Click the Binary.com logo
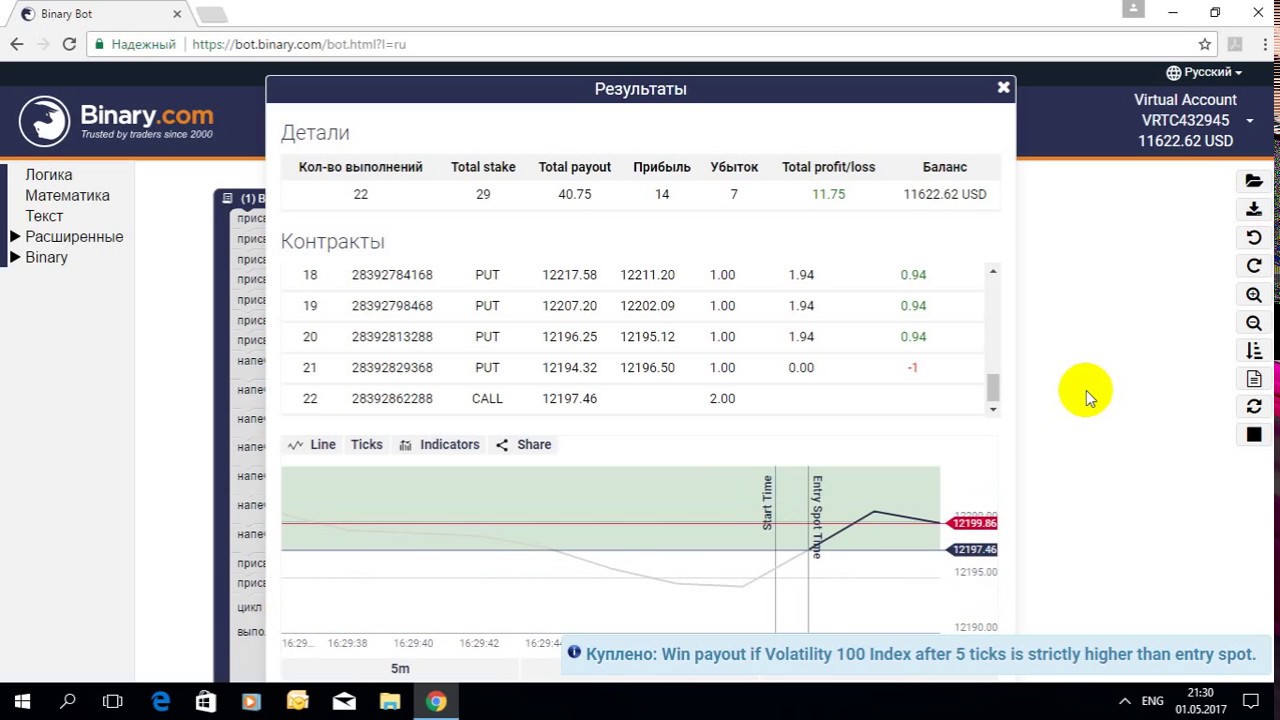This screenshot has height=720, width=1280. pyautogui.click(x=116, y=121)
